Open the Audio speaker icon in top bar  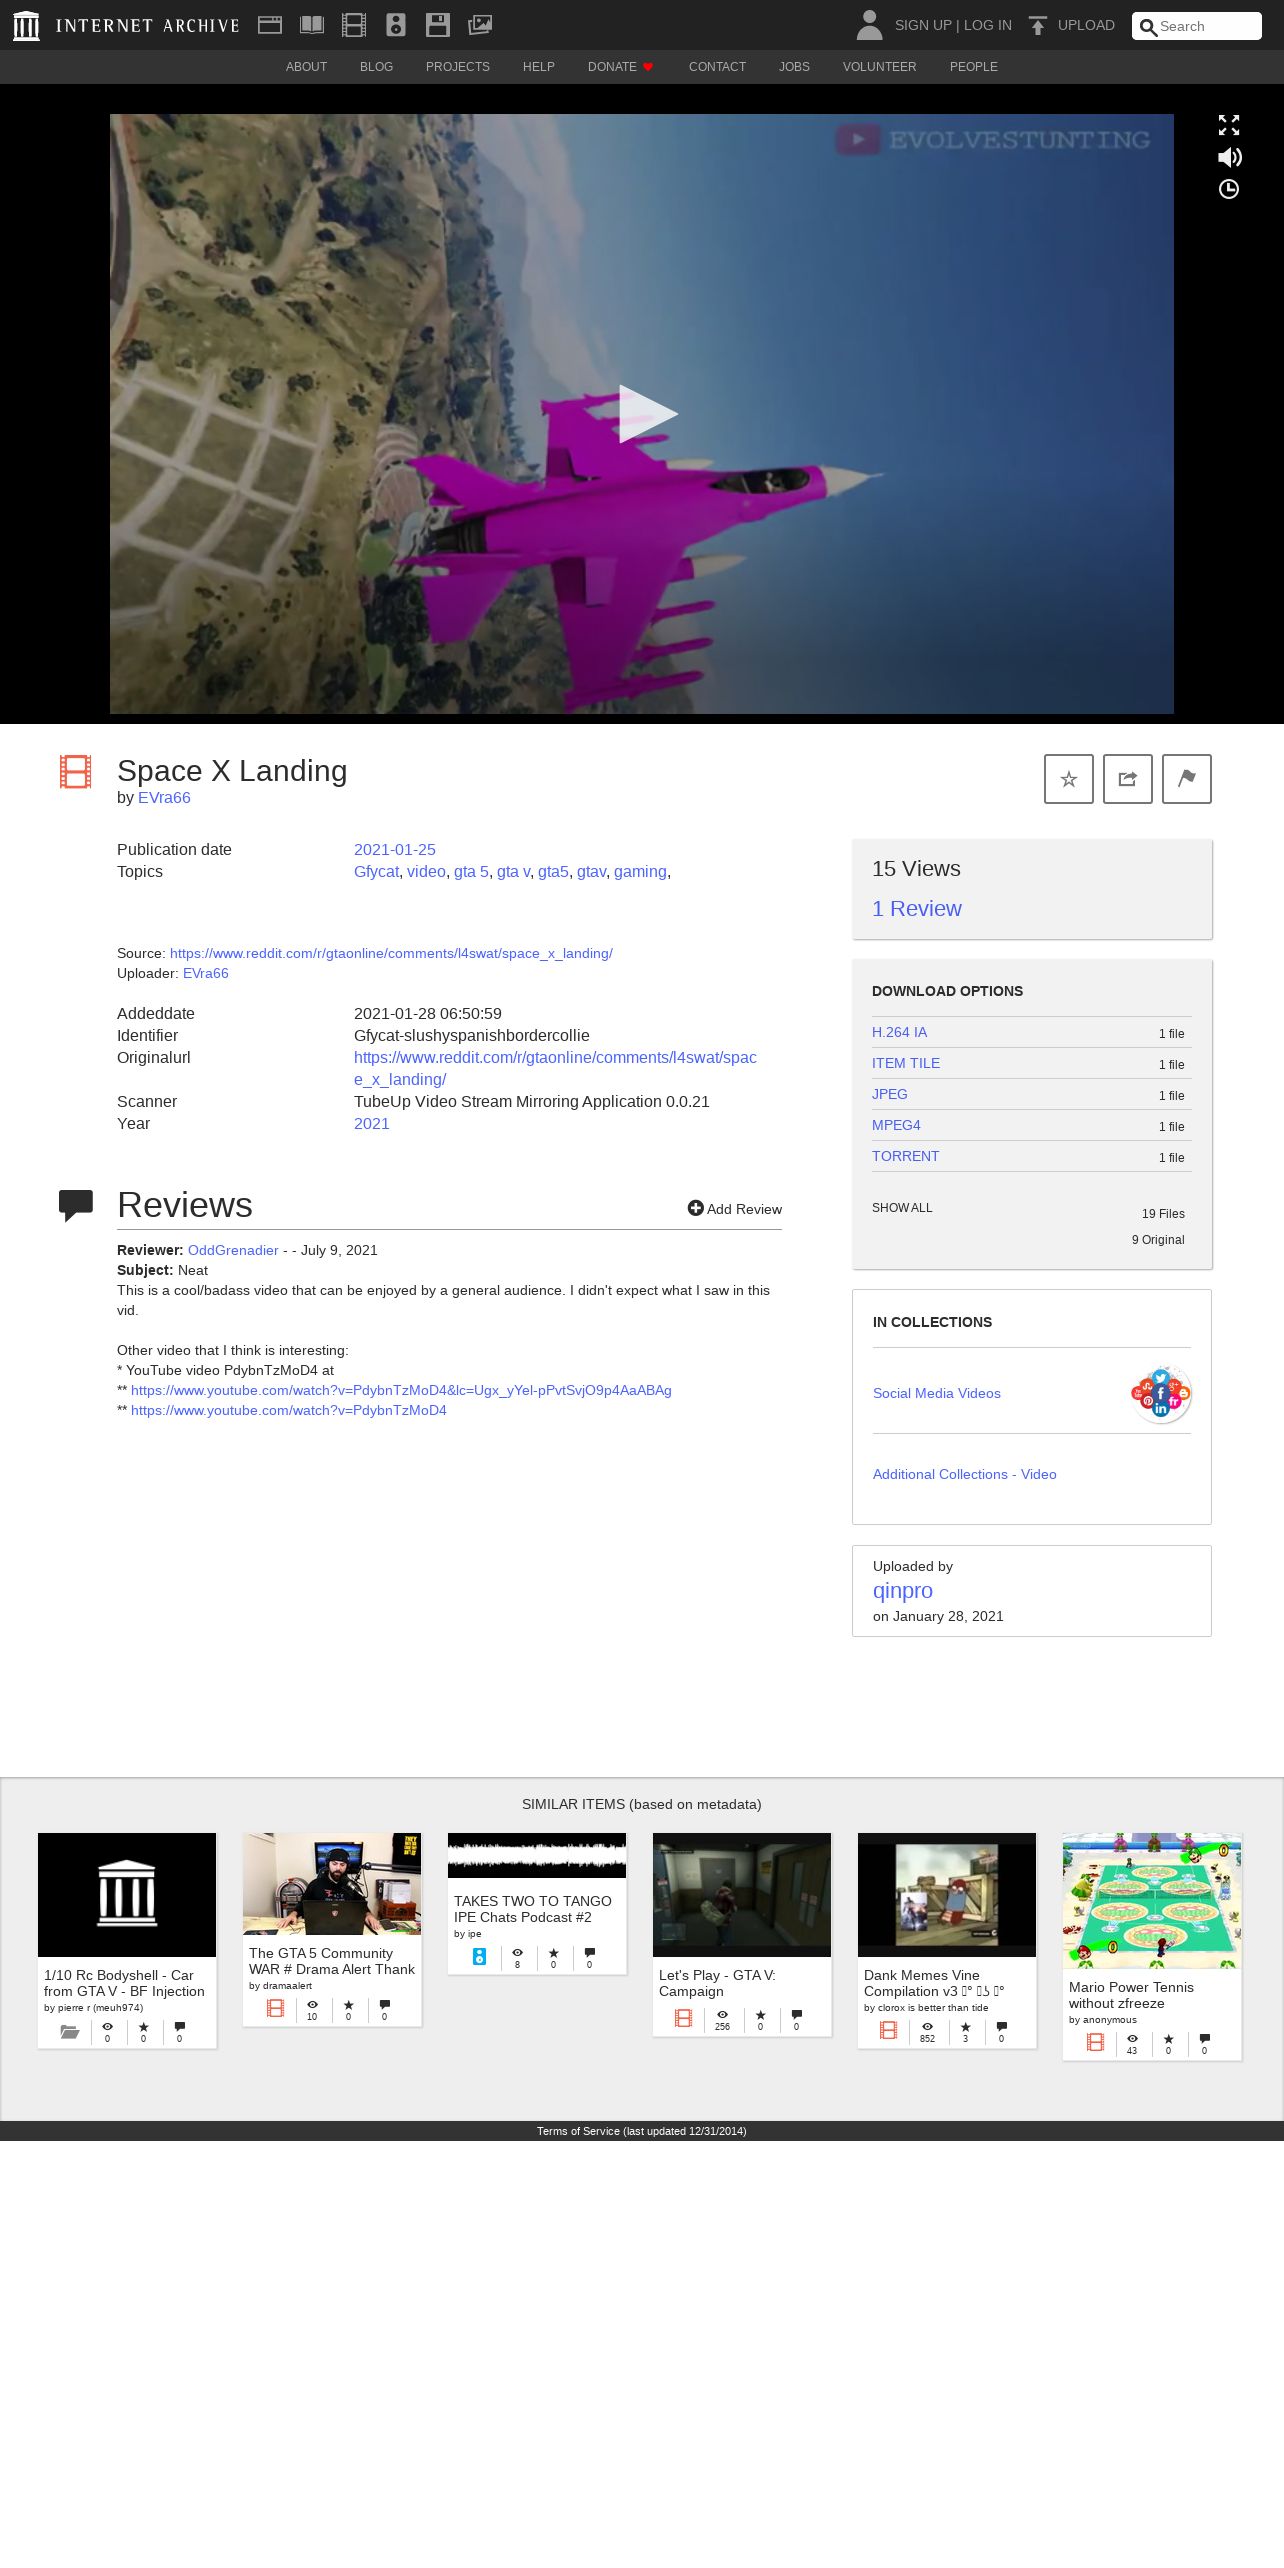[x=396, y=25]
